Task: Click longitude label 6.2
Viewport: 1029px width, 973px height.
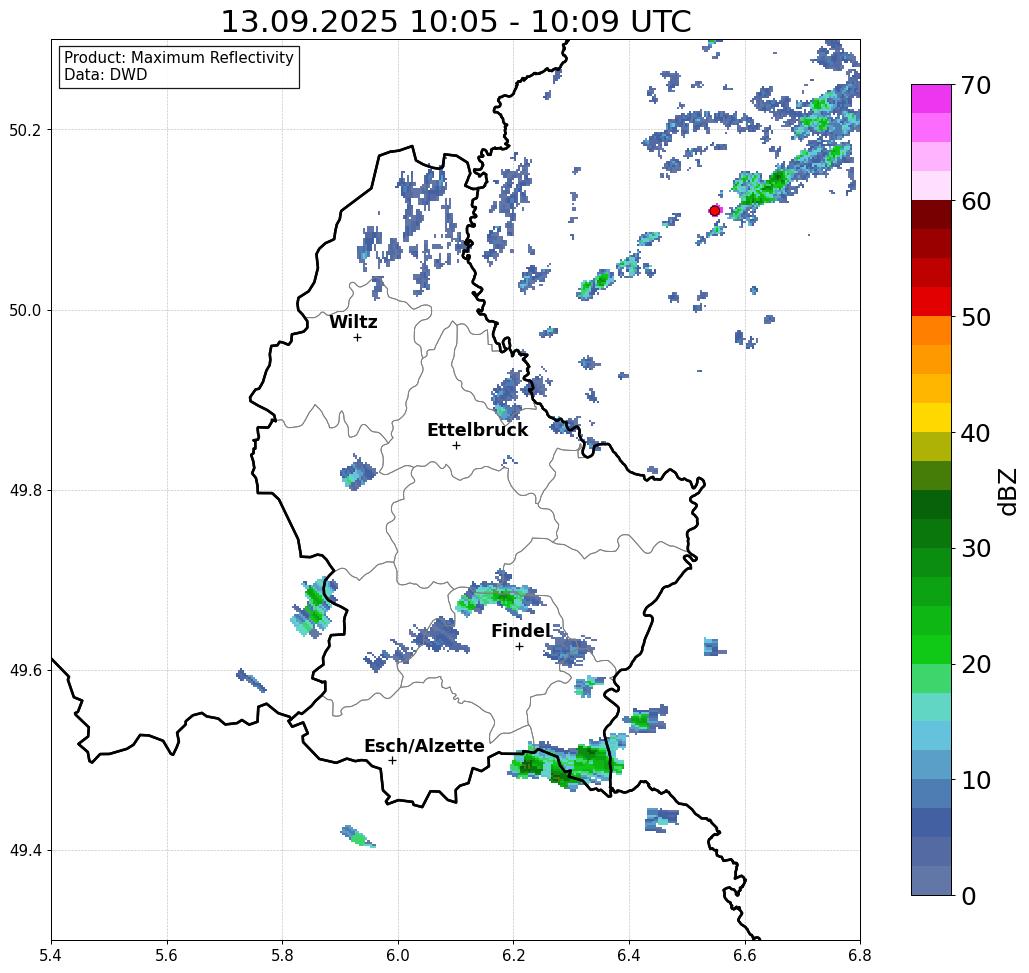Action: [x=513, y=955]
